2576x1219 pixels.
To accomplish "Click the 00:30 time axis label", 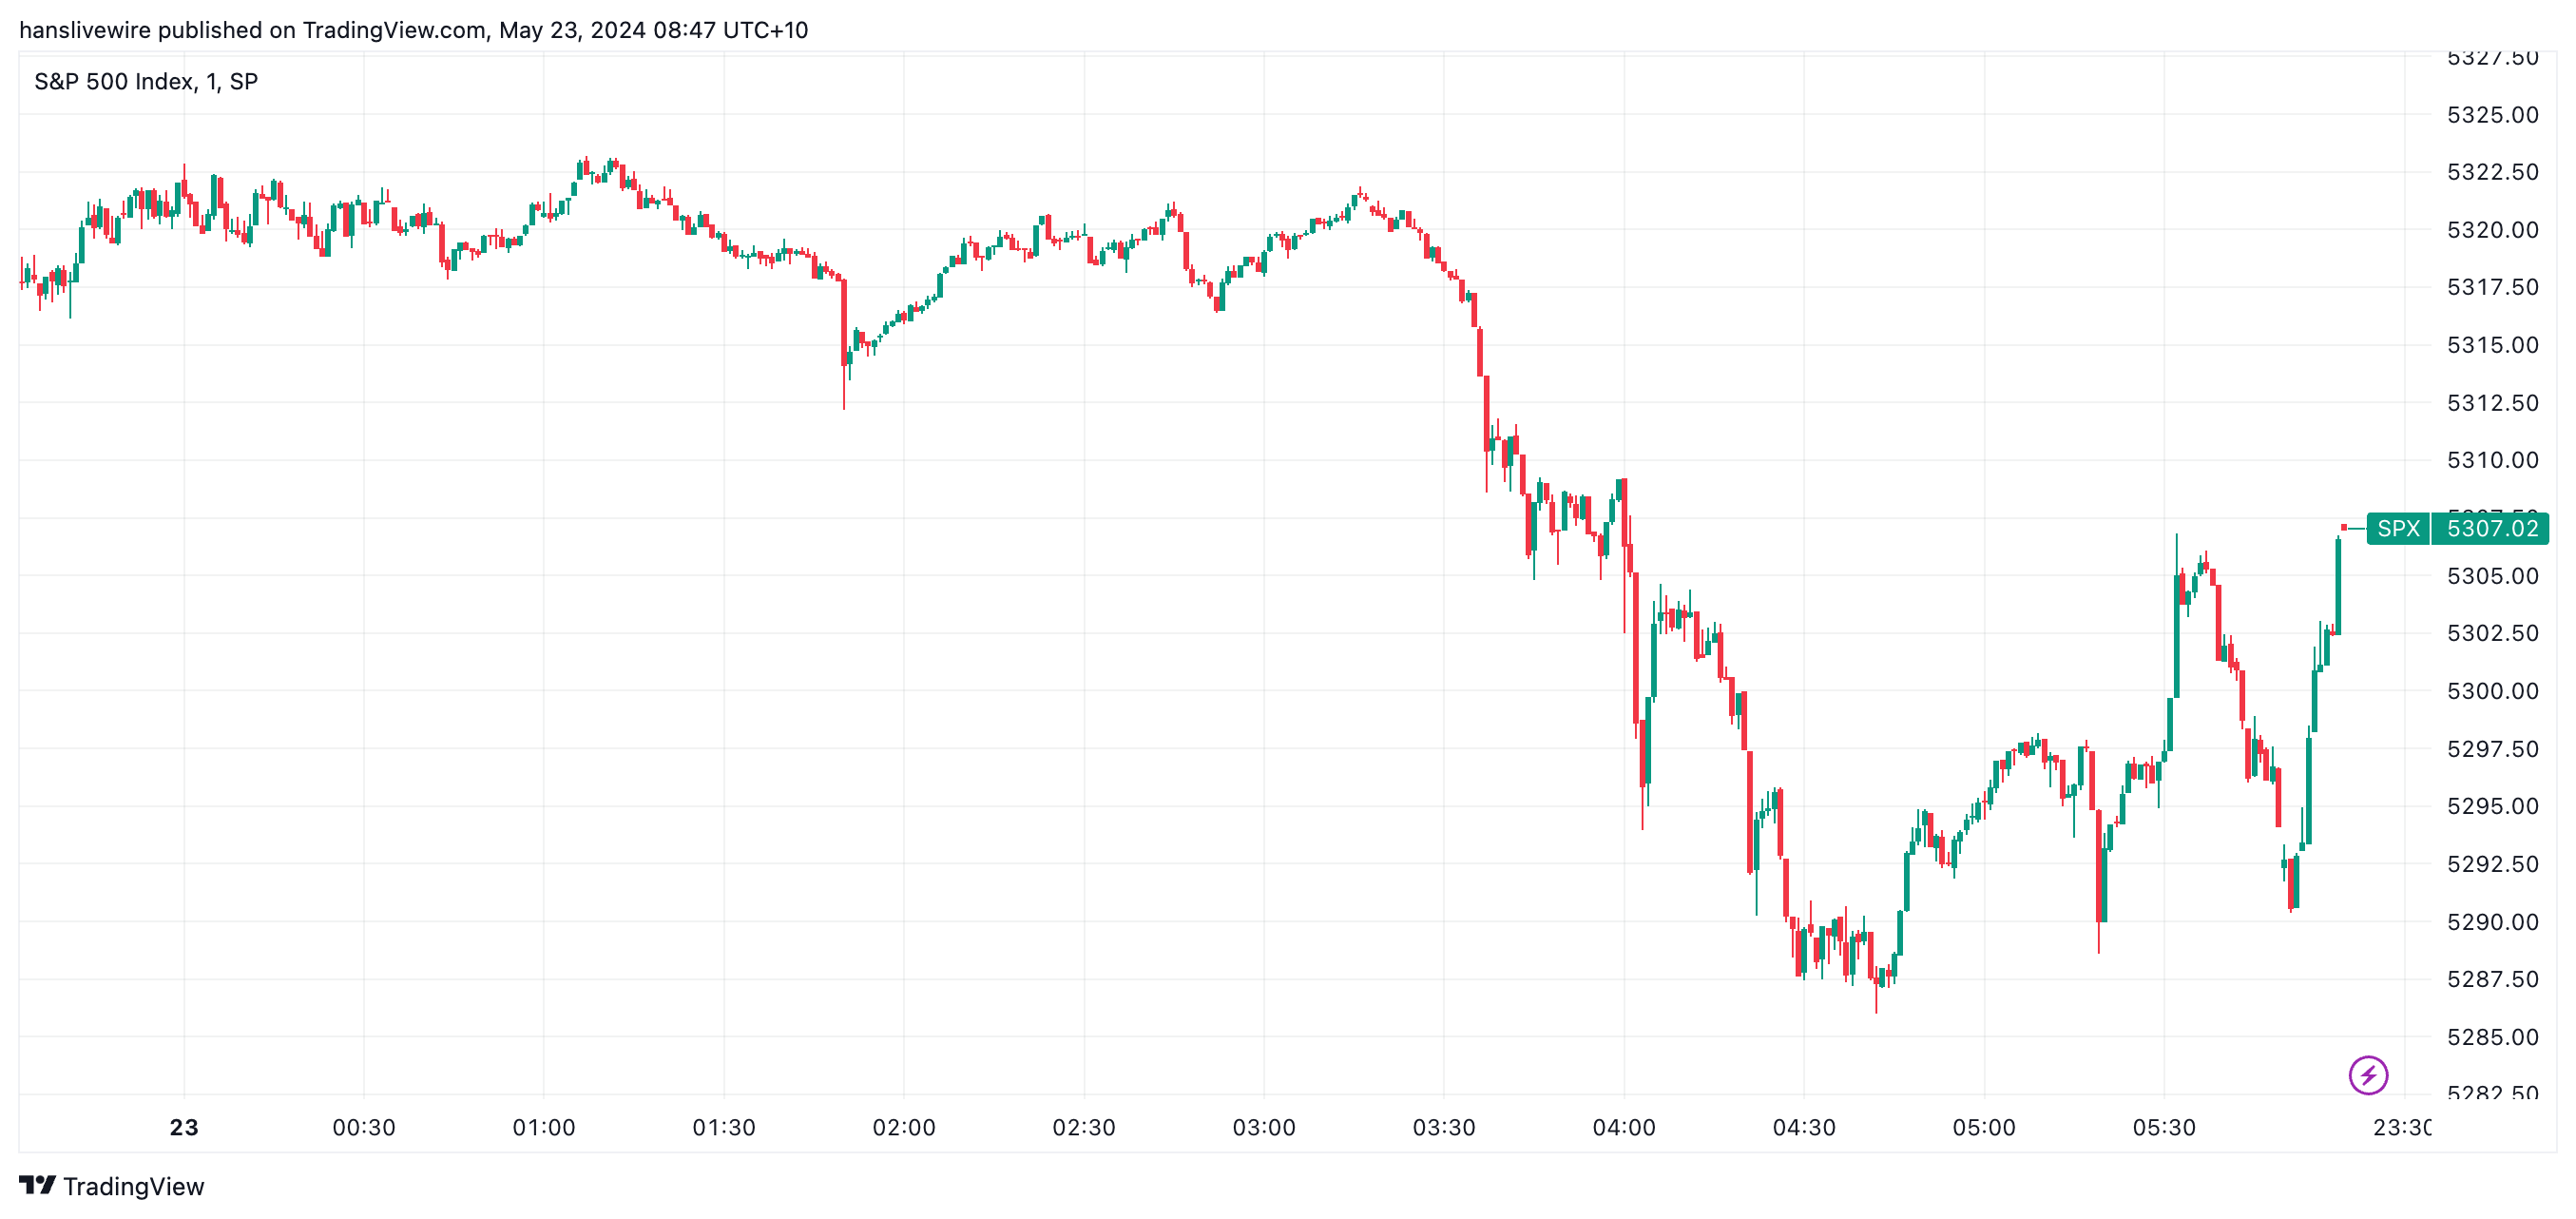I will click(364, 1127).
